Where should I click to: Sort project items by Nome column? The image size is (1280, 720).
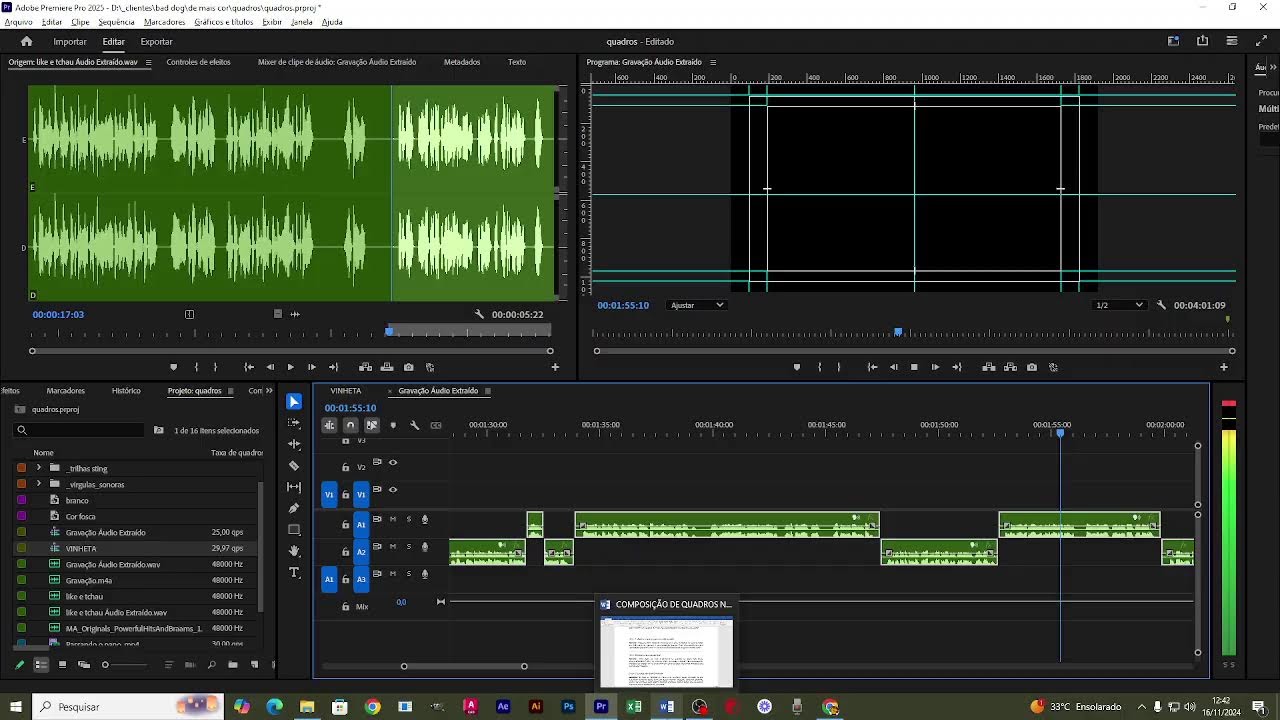[43, 452]
